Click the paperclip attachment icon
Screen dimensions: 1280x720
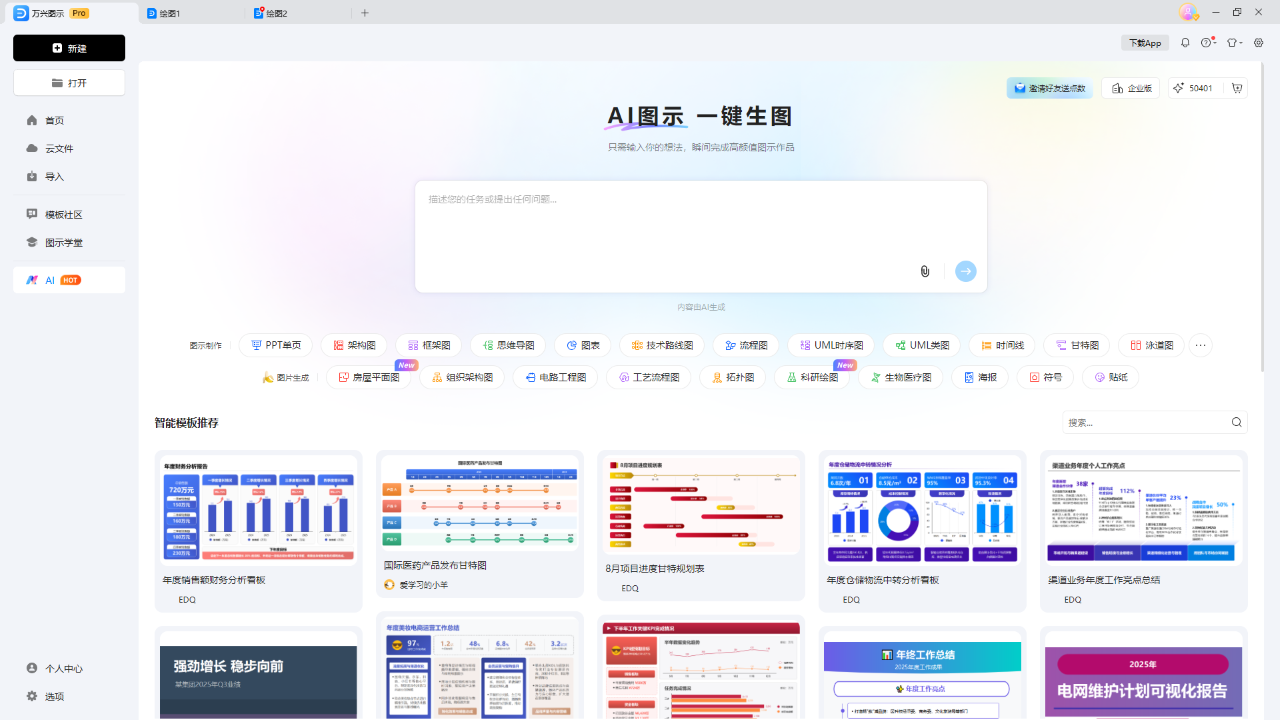925,271
